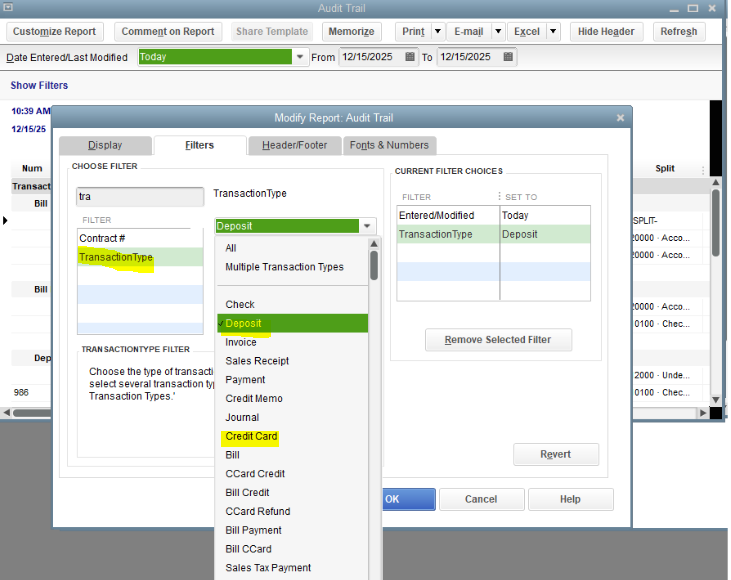Open the Deposit transaction type dropdown arrow
Screen dimensions: 731x580
(x=367, y=226)
